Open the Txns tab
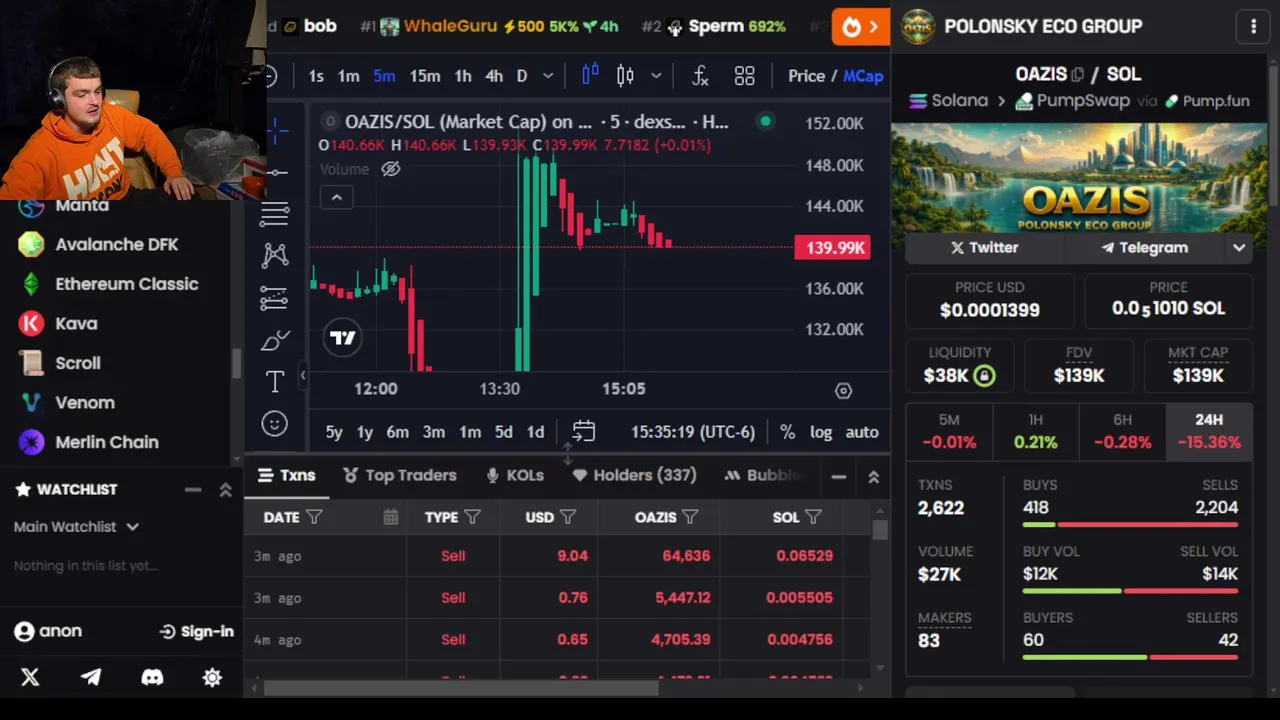 tap(286, 476)
